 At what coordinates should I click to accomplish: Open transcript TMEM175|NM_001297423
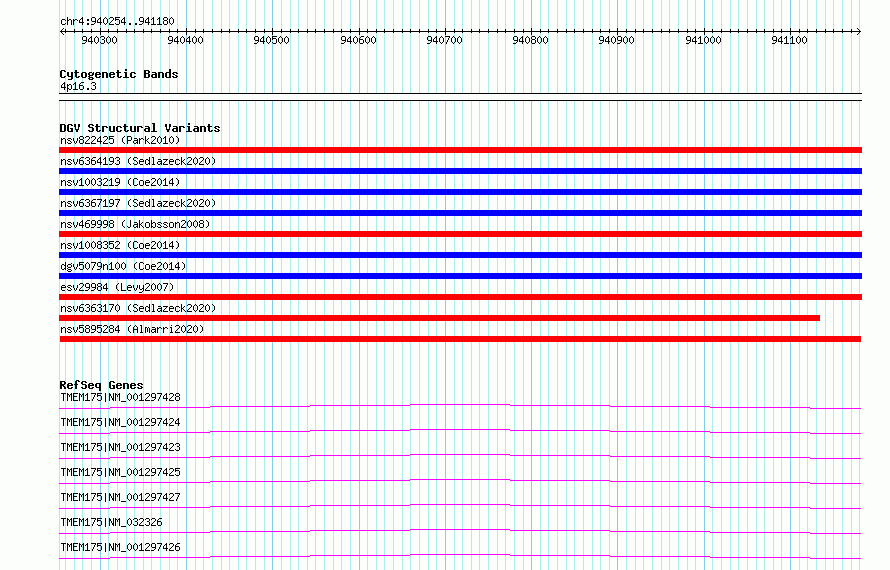point(120,447)
